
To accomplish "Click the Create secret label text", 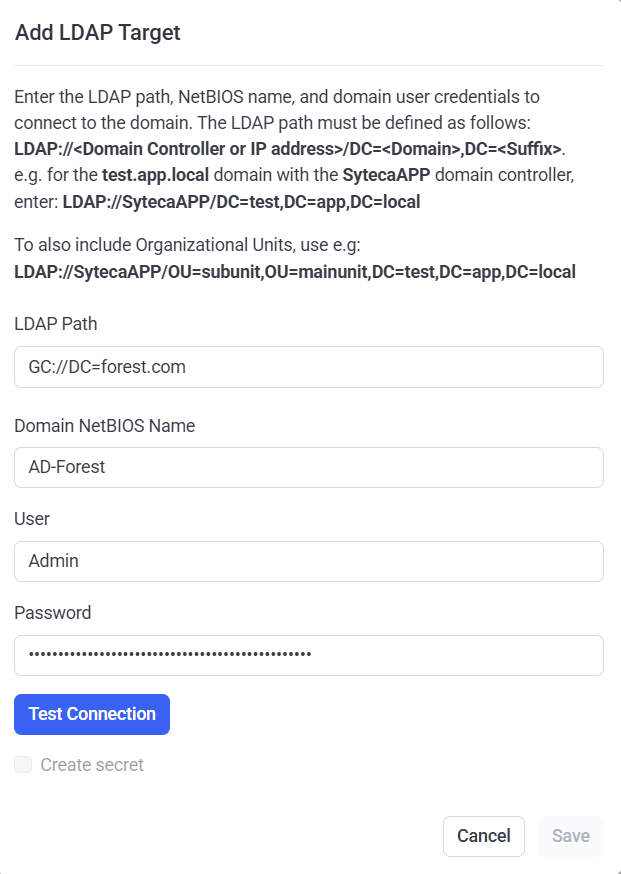I will coord(92,765).
